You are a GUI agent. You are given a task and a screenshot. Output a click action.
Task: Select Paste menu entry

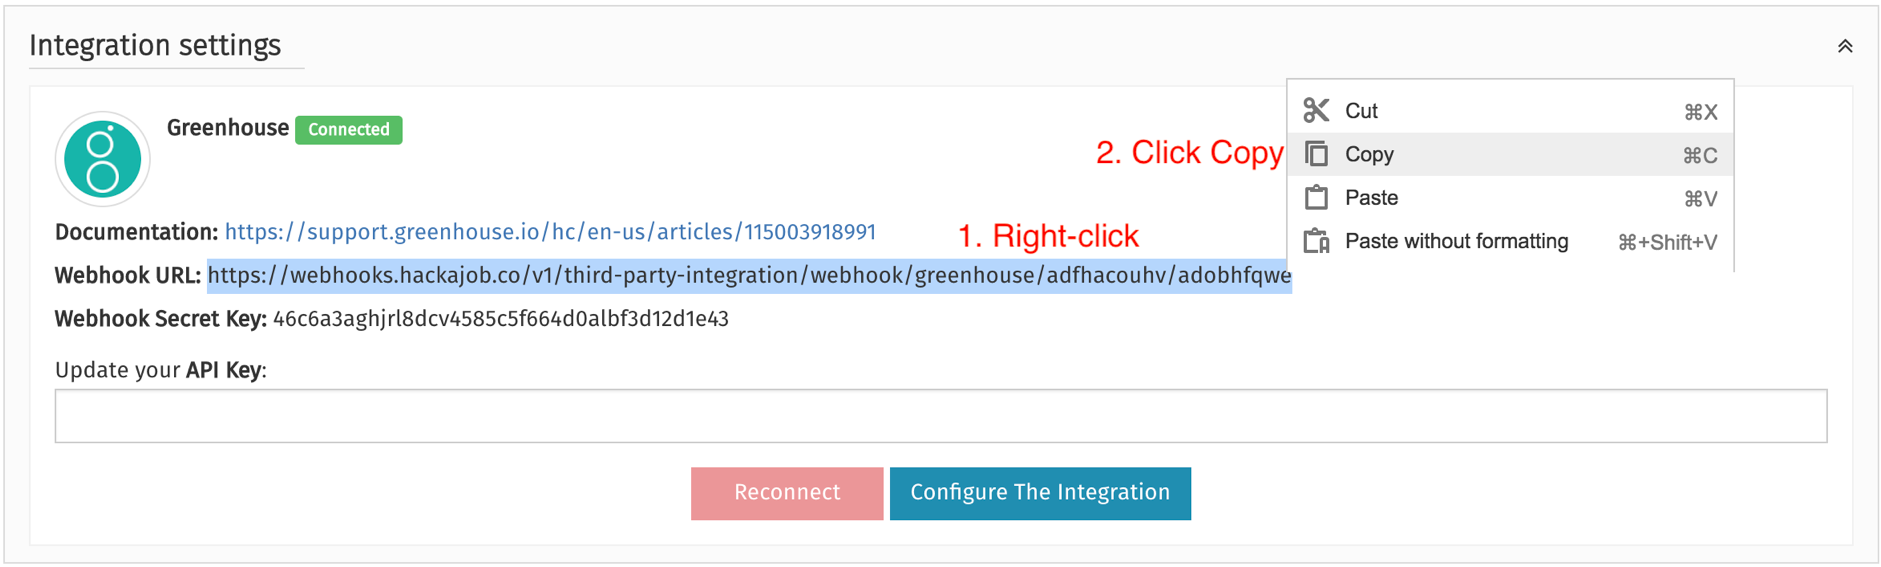(x=1510, y=197)
